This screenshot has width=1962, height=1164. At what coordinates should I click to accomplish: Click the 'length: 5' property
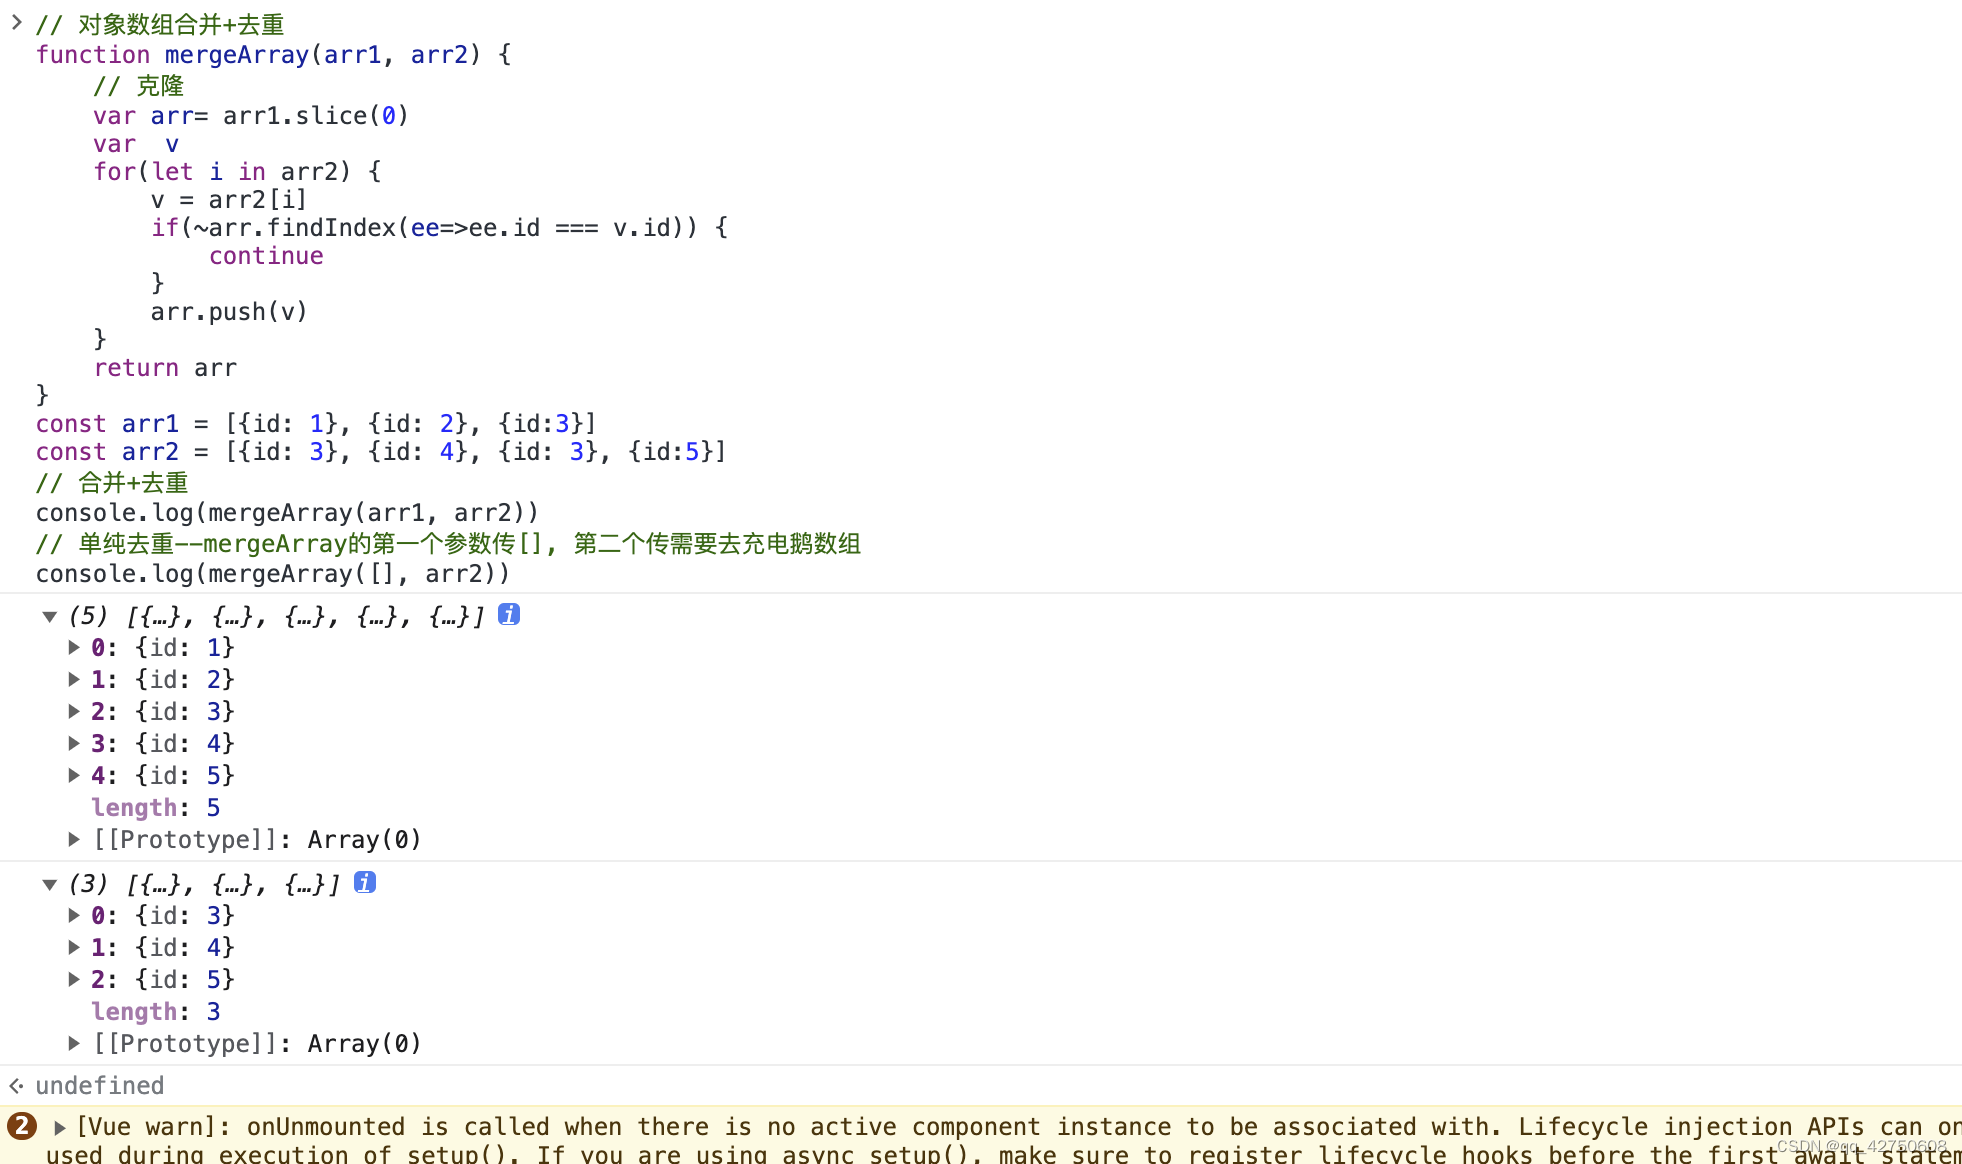(156, 808)
